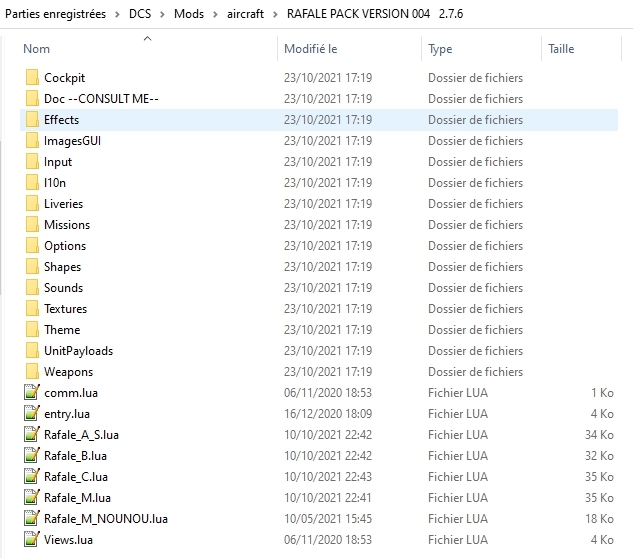
Task: Click the 18 Ko size value
Action: (599, 518)
